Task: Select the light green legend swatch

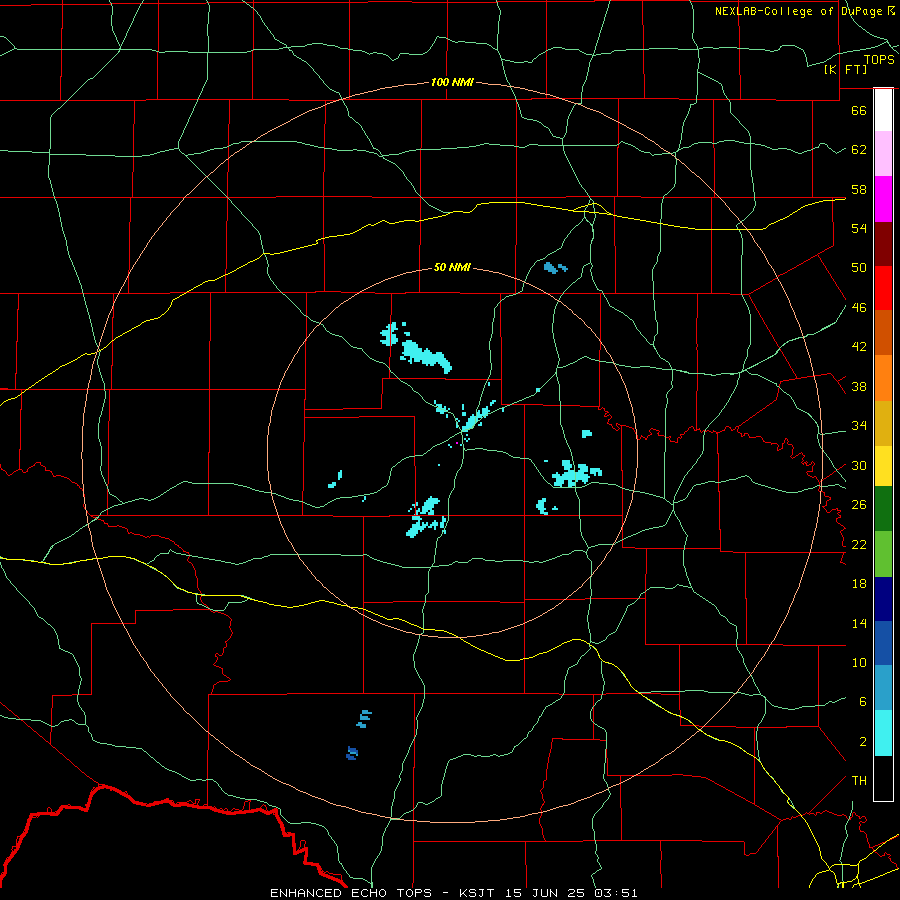Action: (883, 554)
